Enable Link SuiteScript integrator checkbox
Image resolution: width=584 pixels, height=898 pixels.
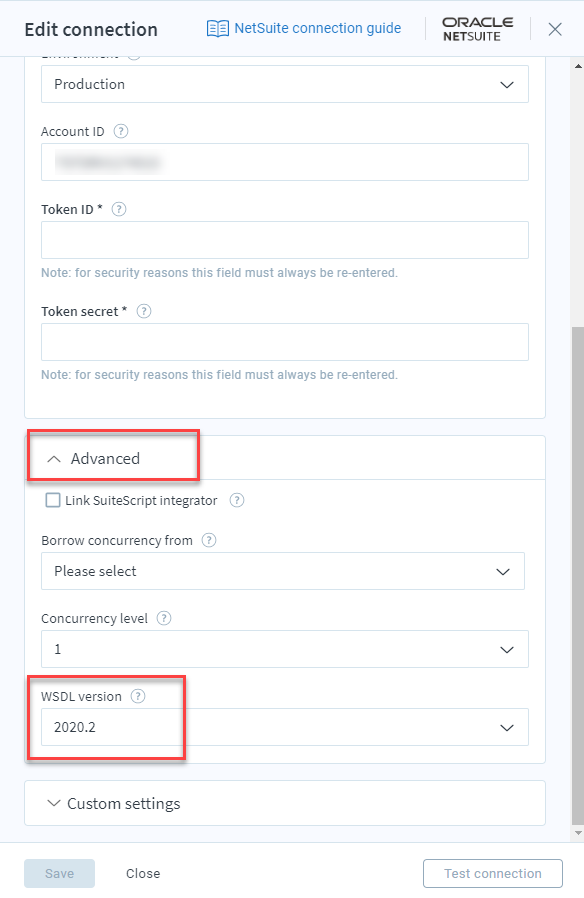click(53, 500)
